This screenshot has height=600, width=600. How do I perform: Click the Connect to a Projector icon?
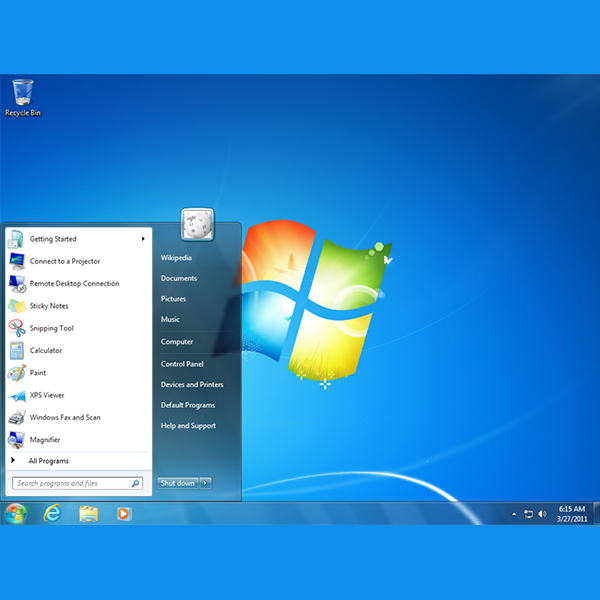pos(17,261)
